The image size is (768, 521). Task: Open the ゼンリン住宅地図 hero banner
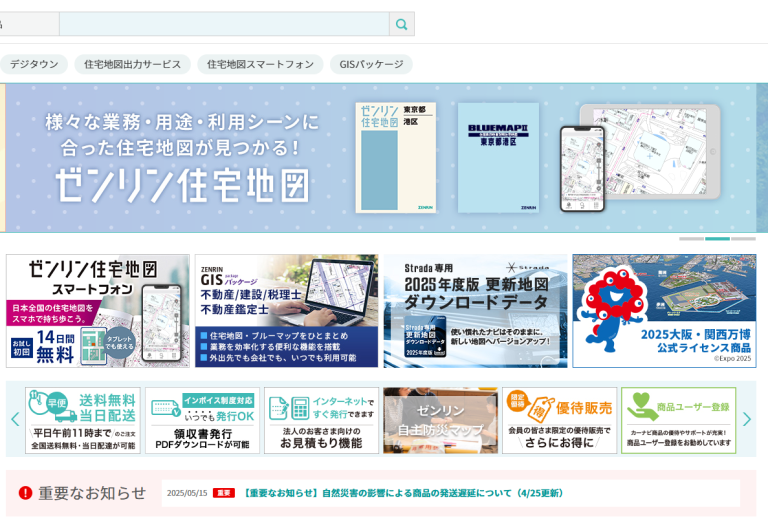tap(381, 158)
